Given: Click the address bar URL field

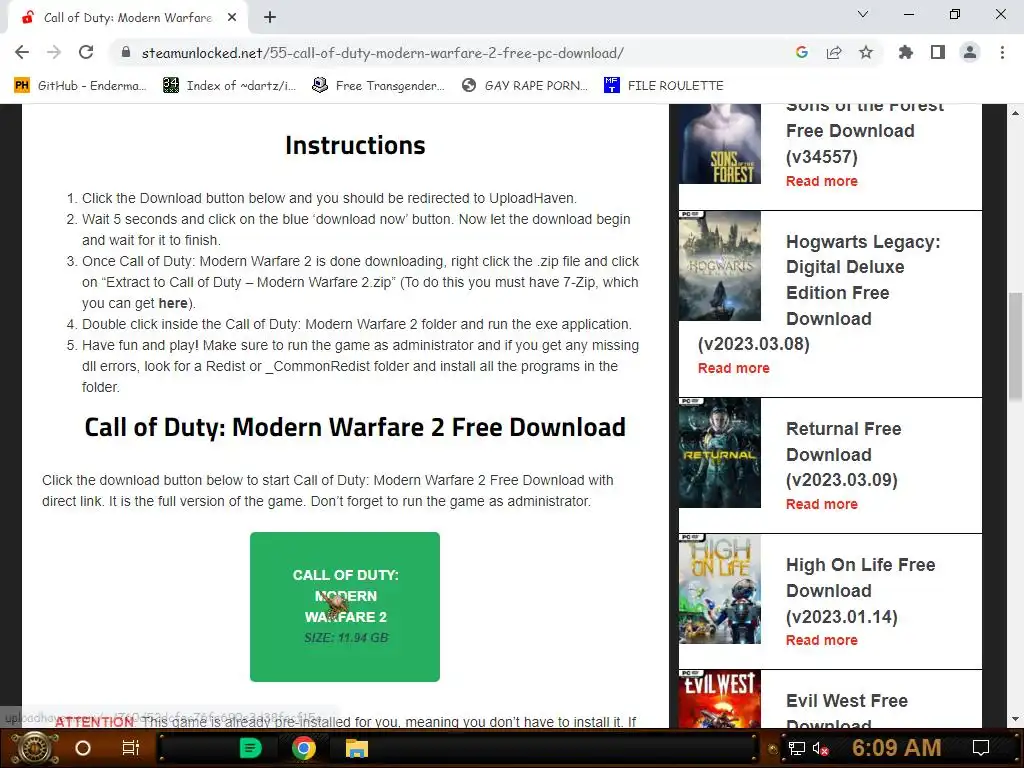Looking at the screenshot, I should [382, 53].
